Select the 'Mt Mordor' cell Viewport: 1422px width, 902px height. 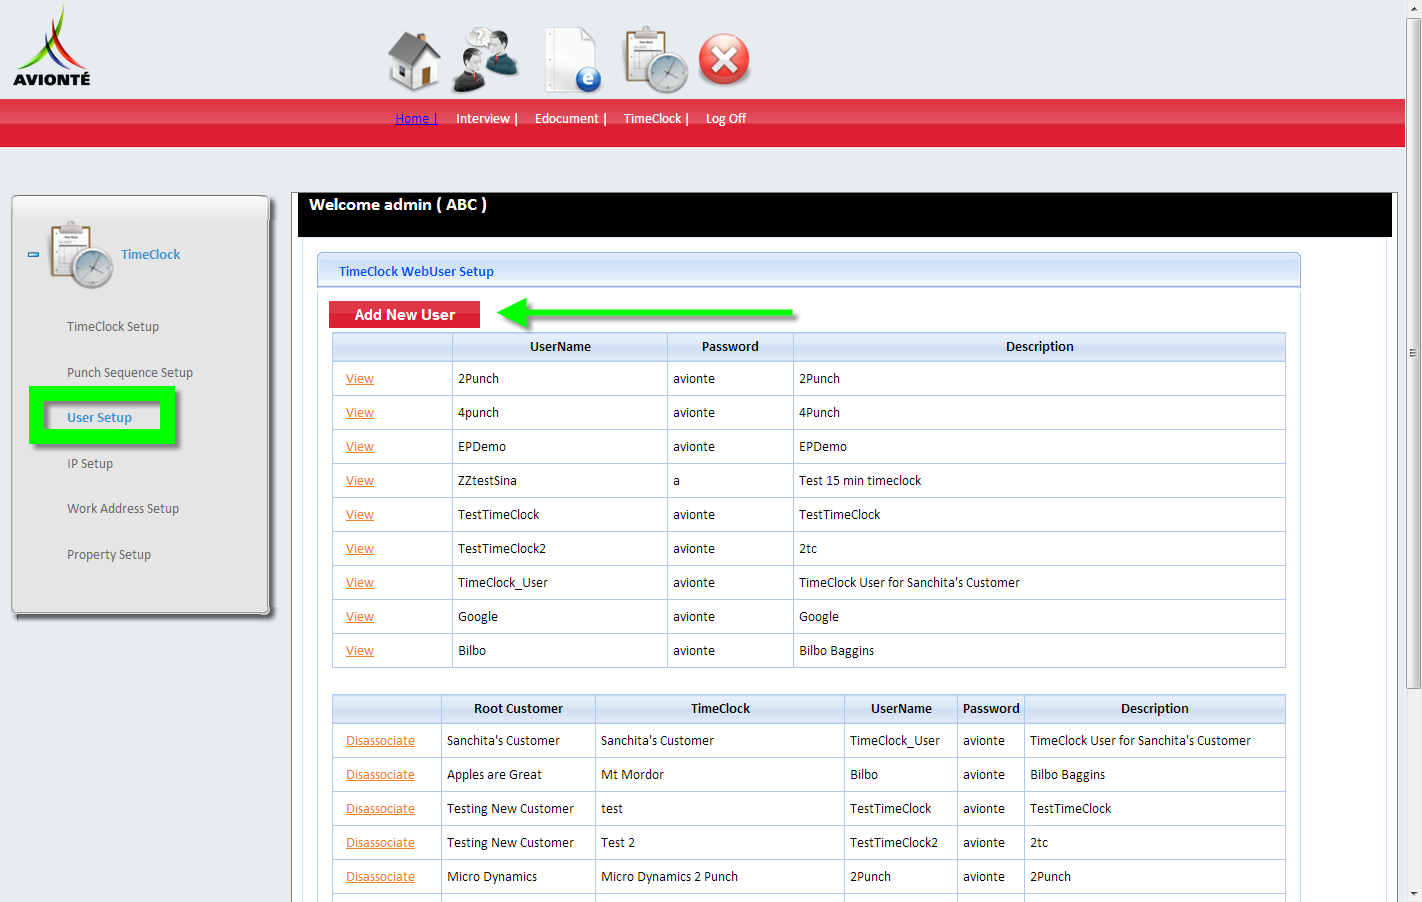[720, 775]
